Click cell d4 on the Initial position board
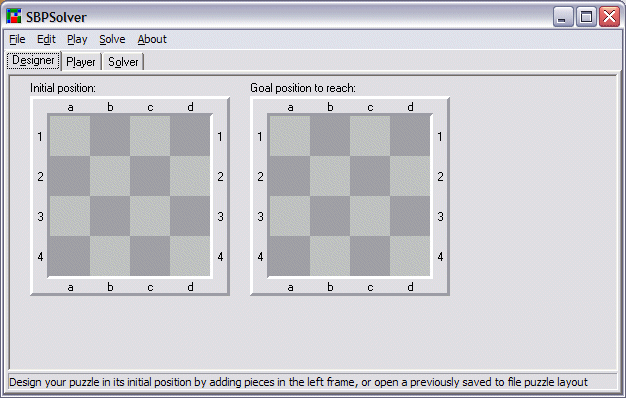Screen dimensions: 626x398 tap(190, 255)
